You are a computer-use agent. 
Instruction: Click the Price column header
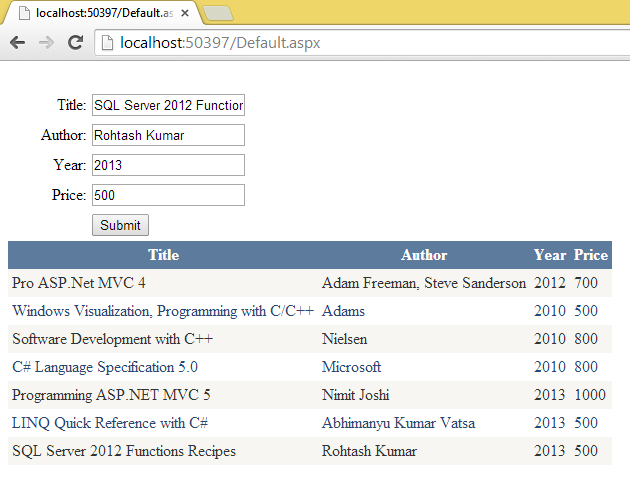tap(591, 255)
